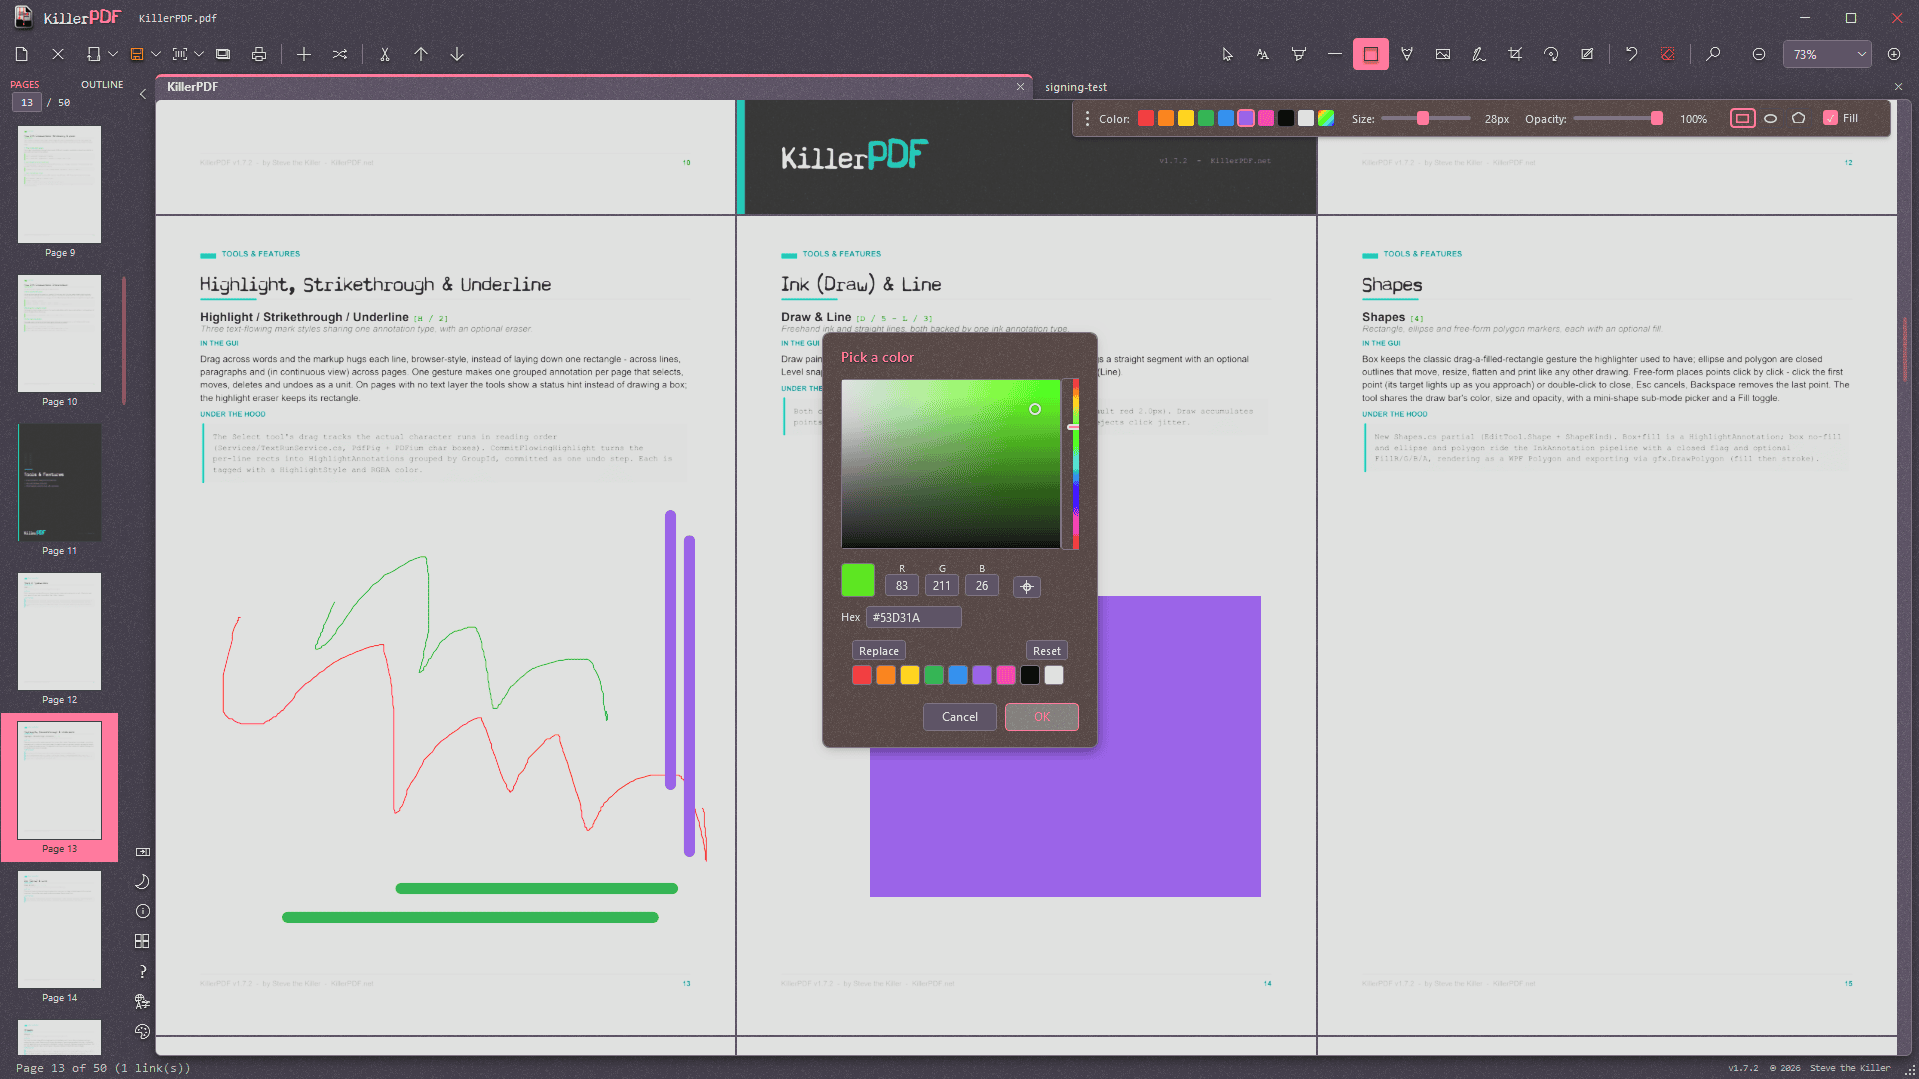Open the PAGES panel tab
The height and width of the screenshot is (1079, 1919).
pos(25,85)
